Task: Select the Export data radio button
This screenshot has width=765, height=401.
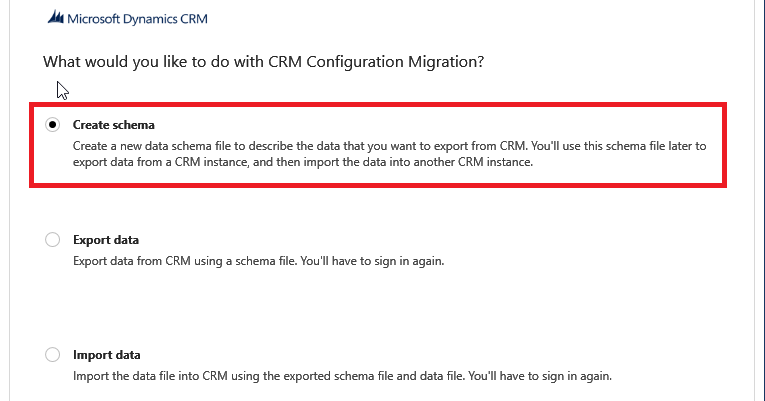Action: pyautogui.click(x=52, y=240)
